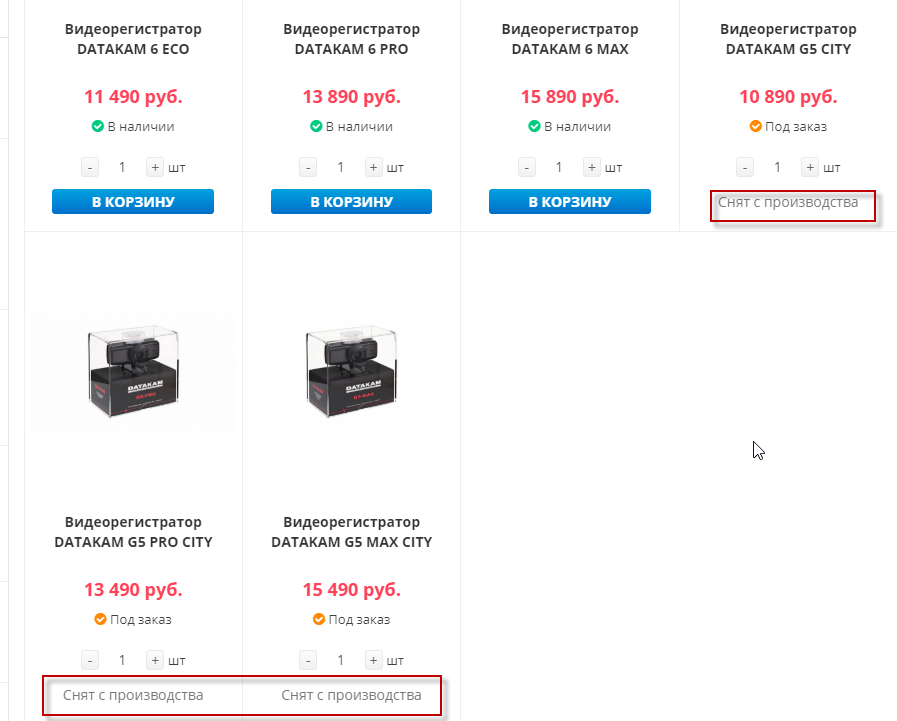Add DATAKAM 6 ECO to cart
This screenshot has width=897, height=721.
pyautogui.click(x=133, y=202)
